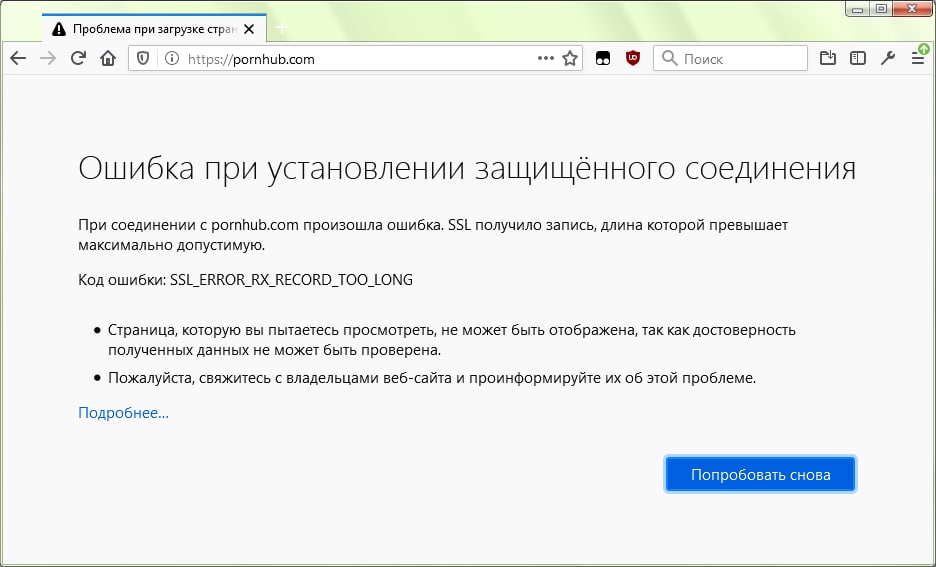Open the developer tools wrench icon
936x567 pixels.
tap(888, 58)
